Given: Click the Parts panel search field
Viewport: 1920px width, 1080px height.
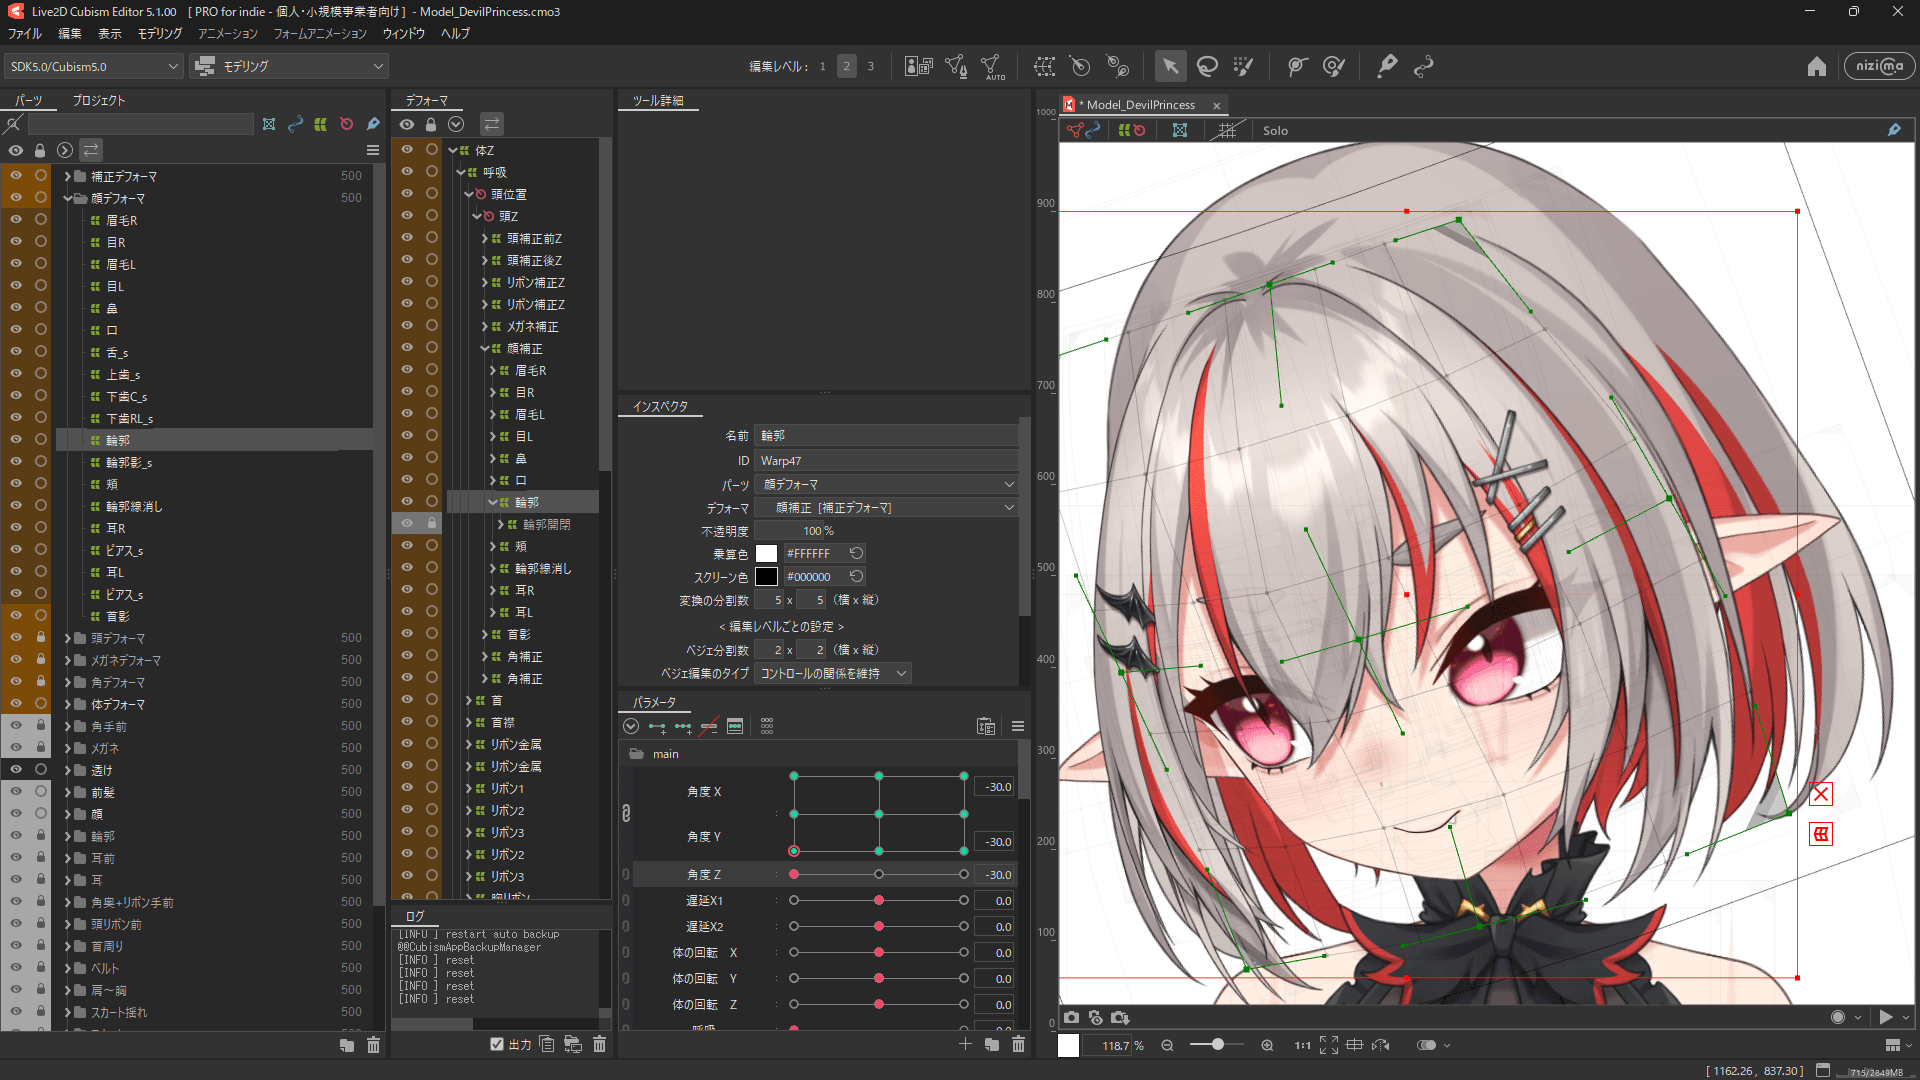Looking at the screenshot, I should 140,124.
